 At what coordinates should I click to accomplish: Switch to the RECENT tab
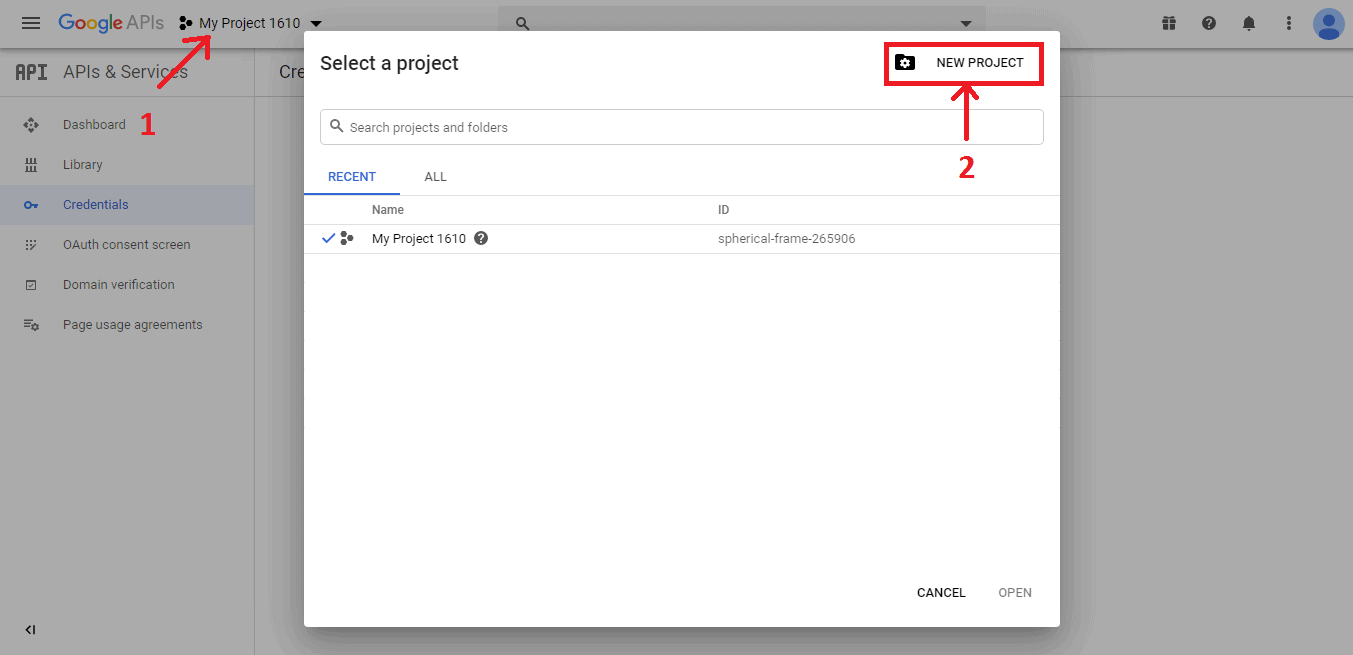352,177
